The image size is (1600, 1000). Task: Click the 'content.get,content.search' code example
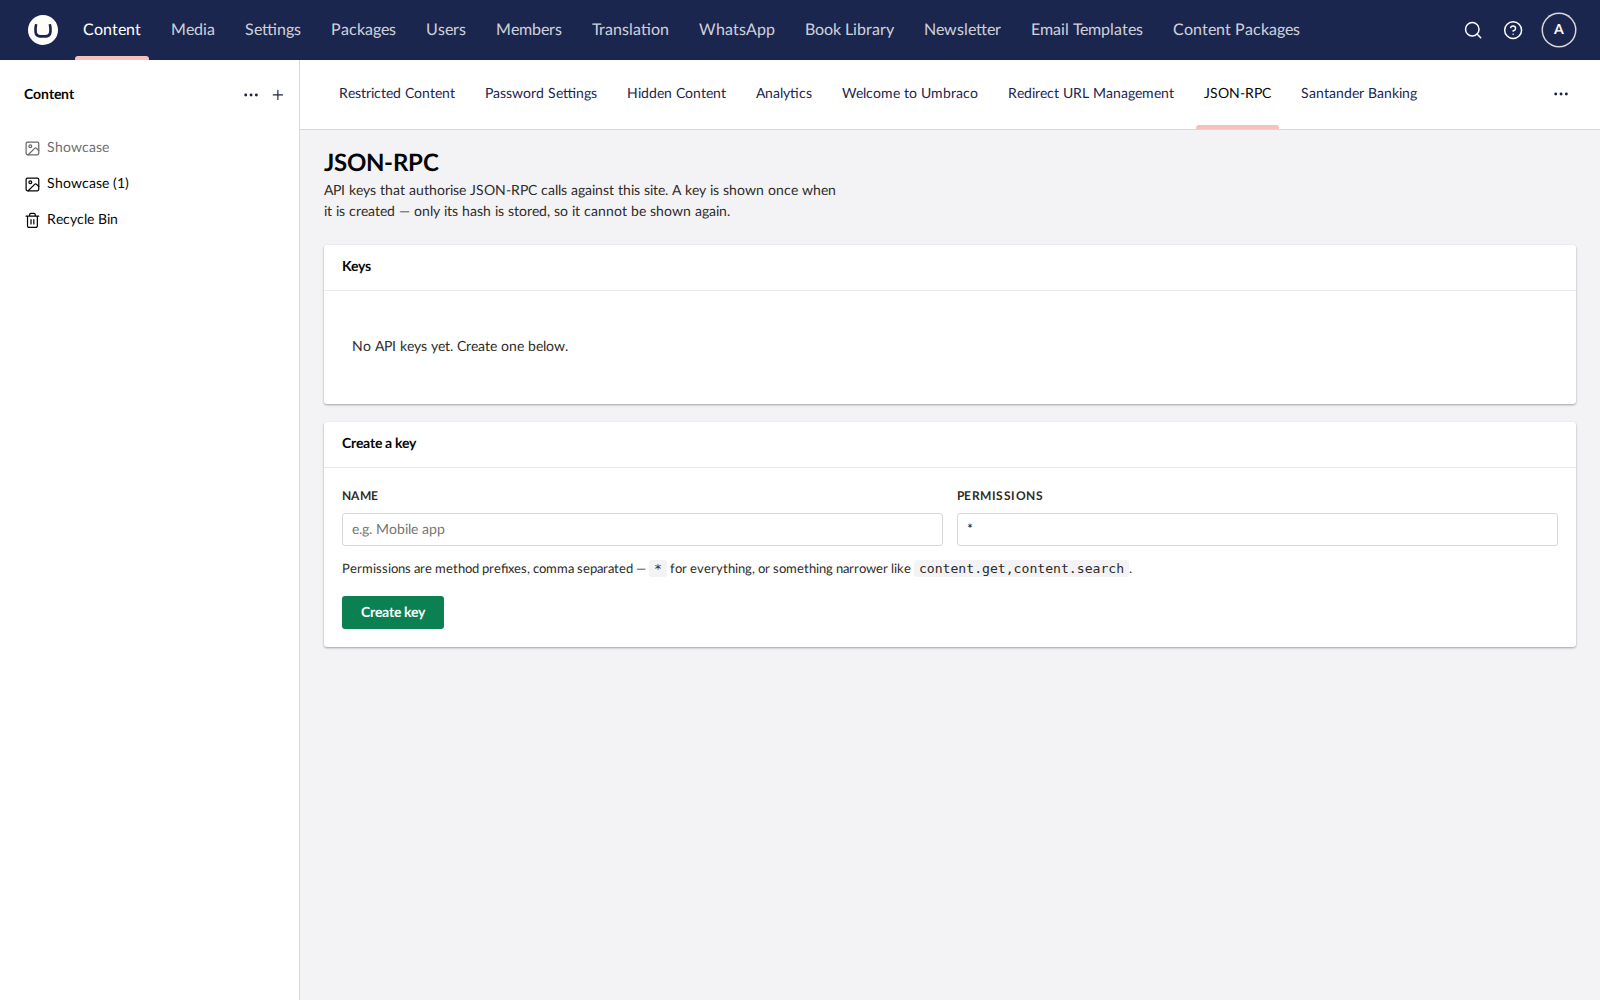point(1022,569)
